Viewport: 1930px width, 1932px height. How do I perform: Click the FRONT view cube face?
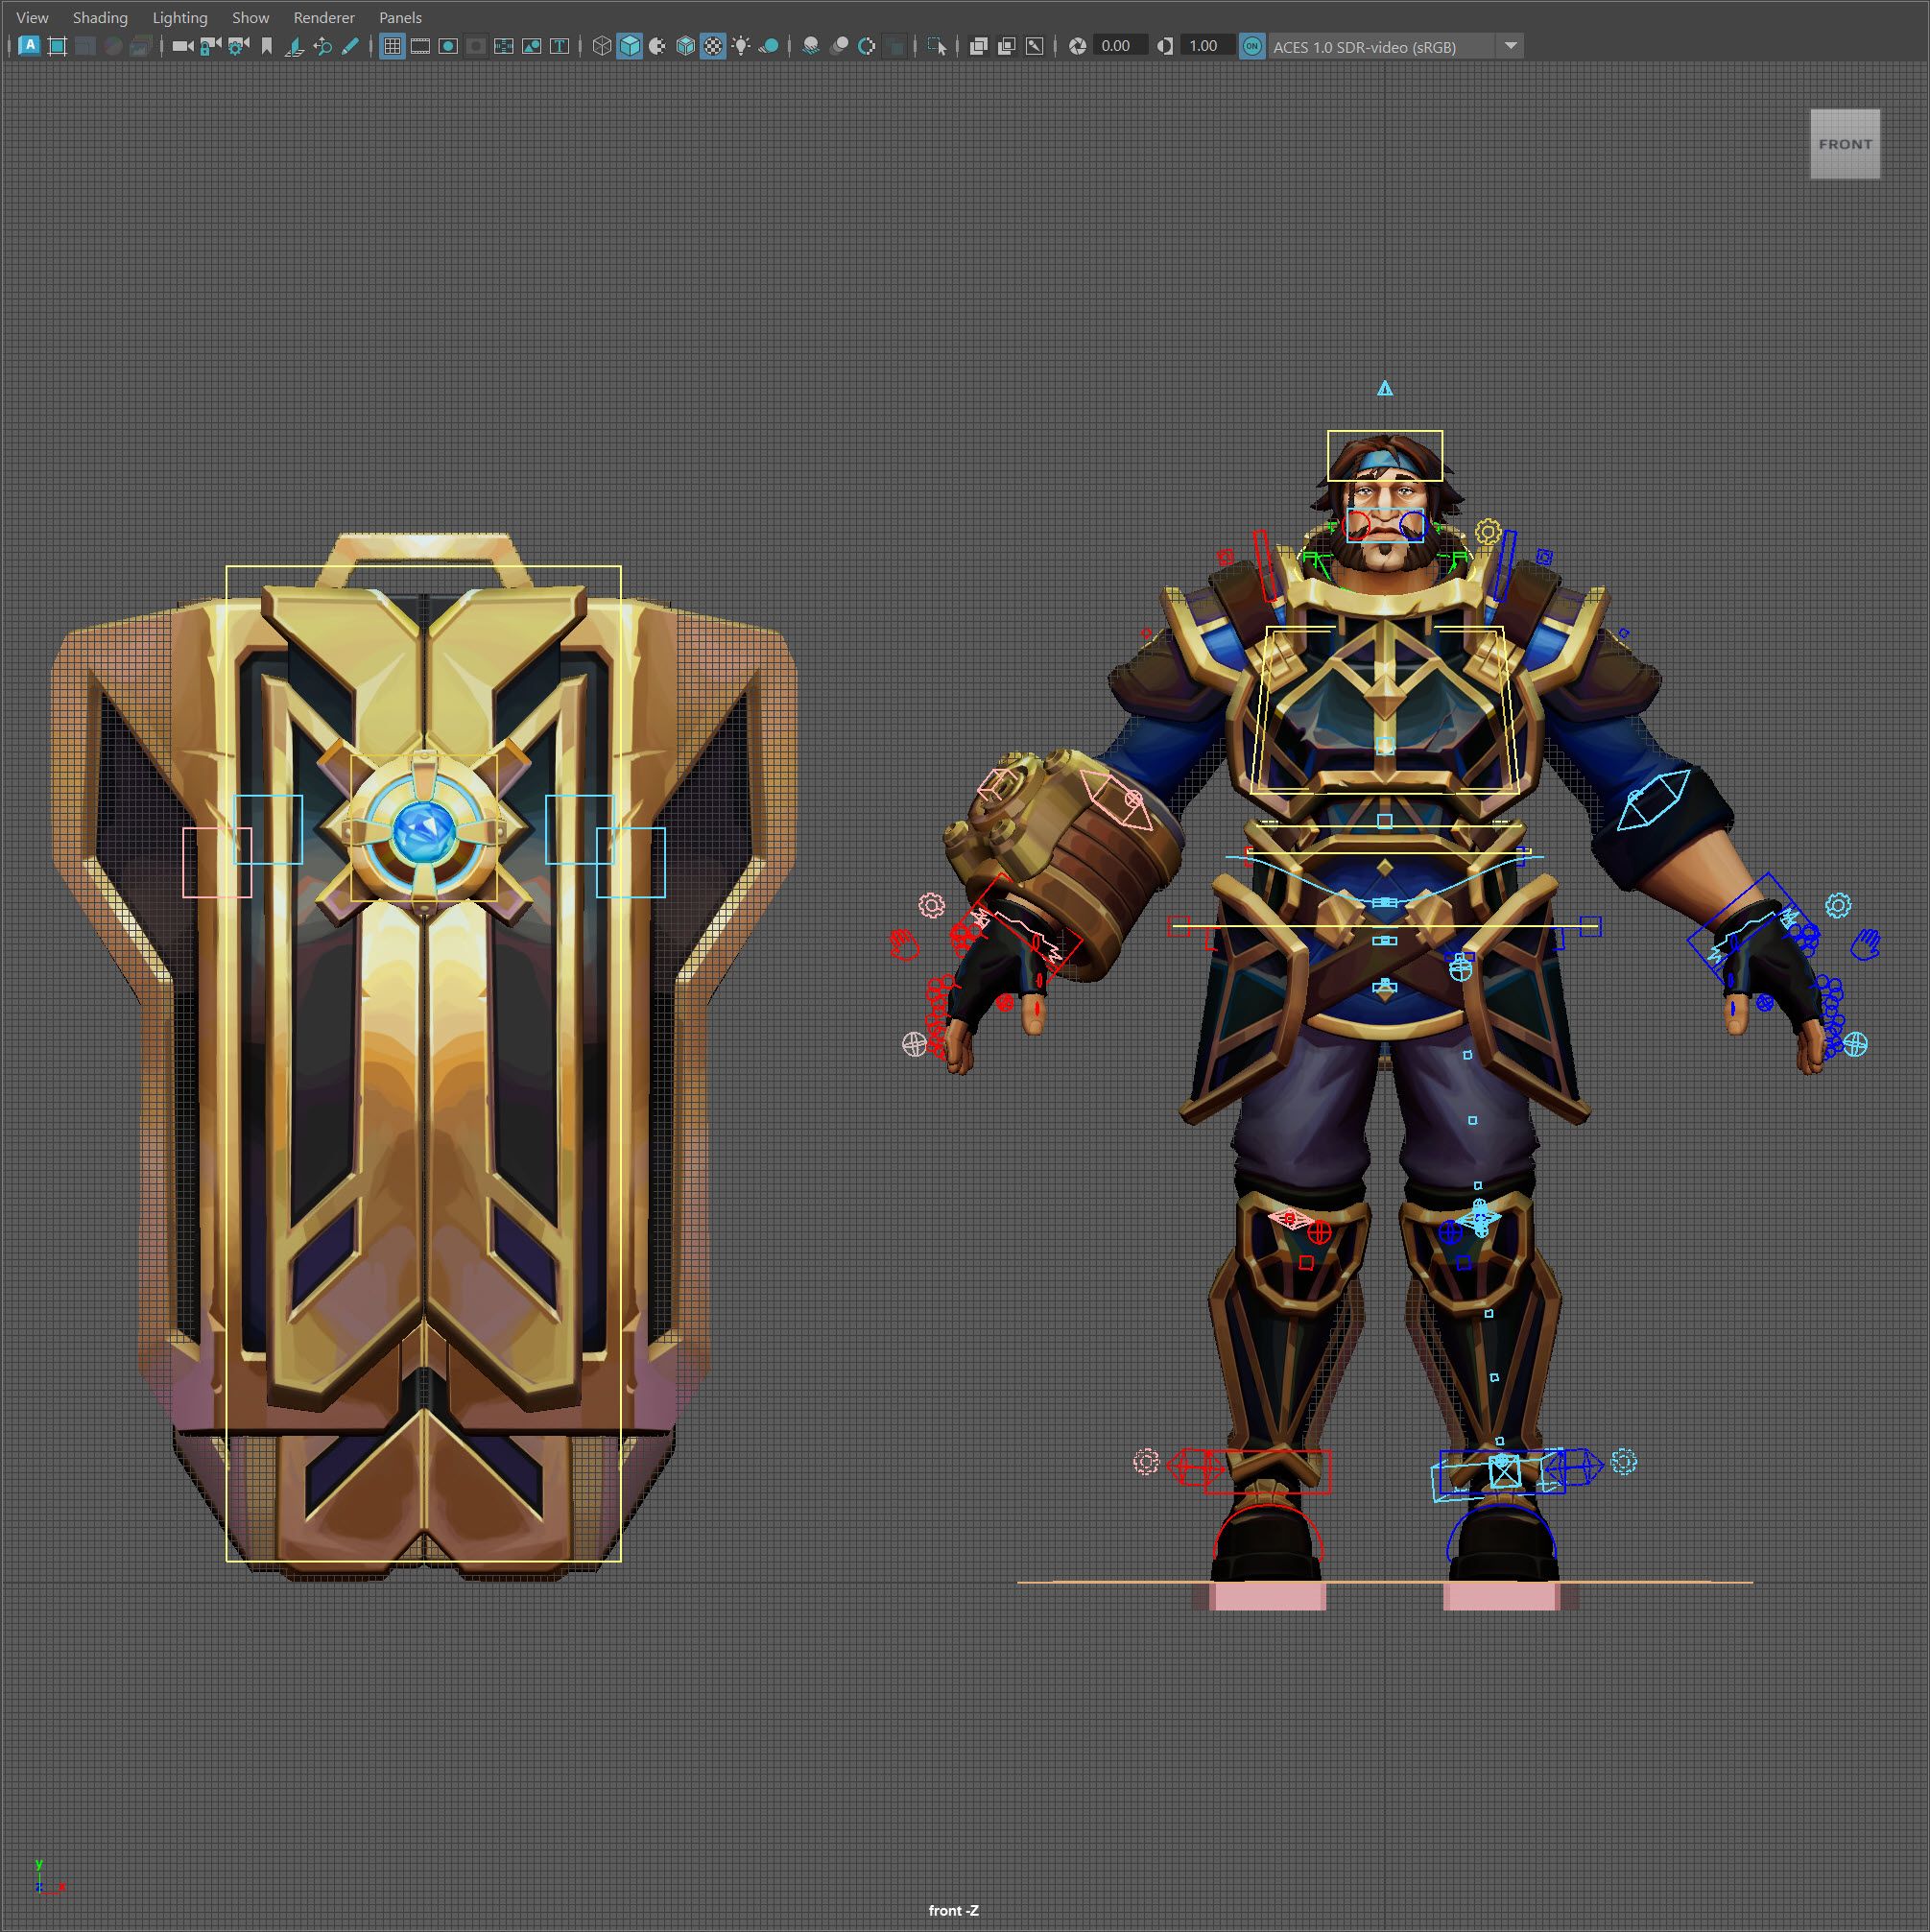pos(1844,144)
